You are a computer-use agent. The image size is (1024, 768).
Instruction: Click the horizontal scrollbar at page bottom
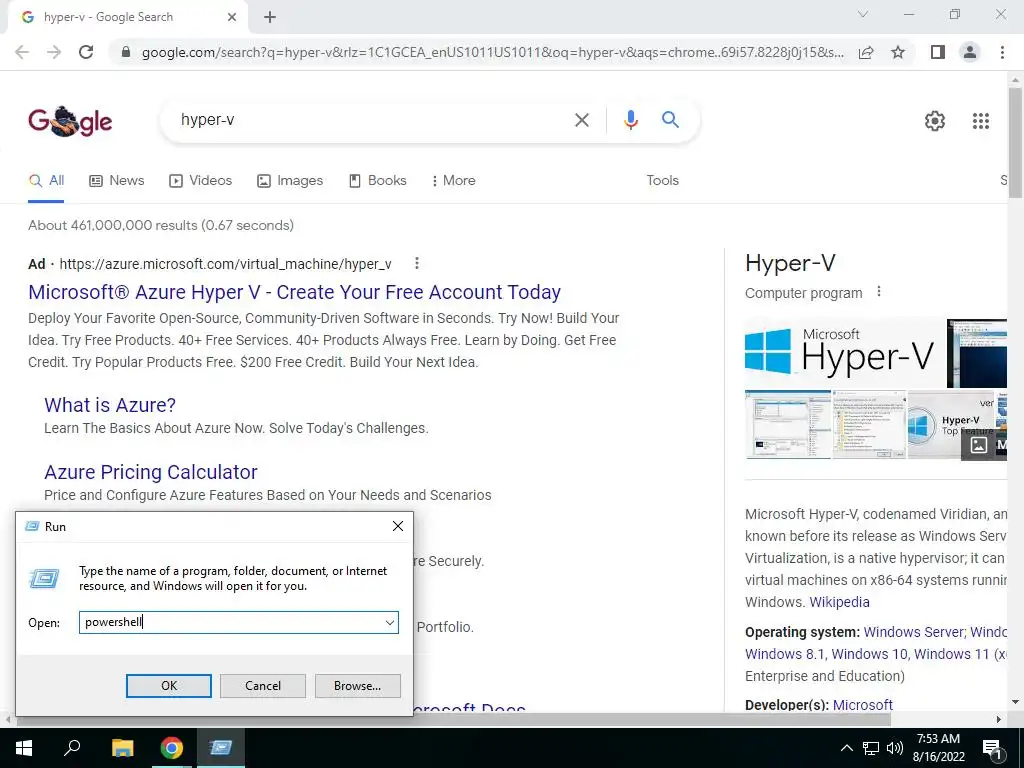(x=453, y=719)
